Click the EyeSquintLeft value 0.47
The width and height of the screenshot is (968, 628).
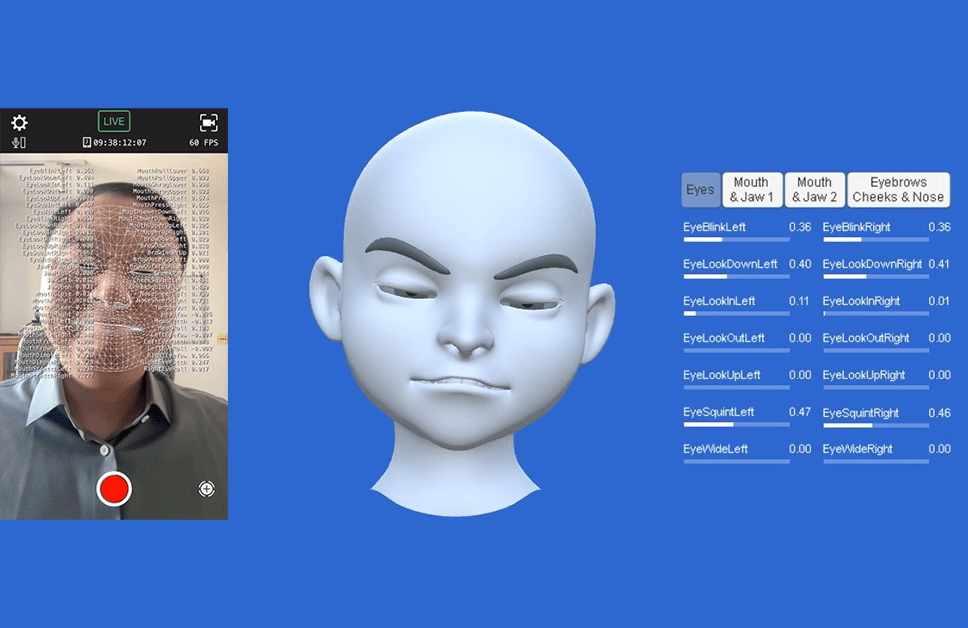[x=800, y=412]
